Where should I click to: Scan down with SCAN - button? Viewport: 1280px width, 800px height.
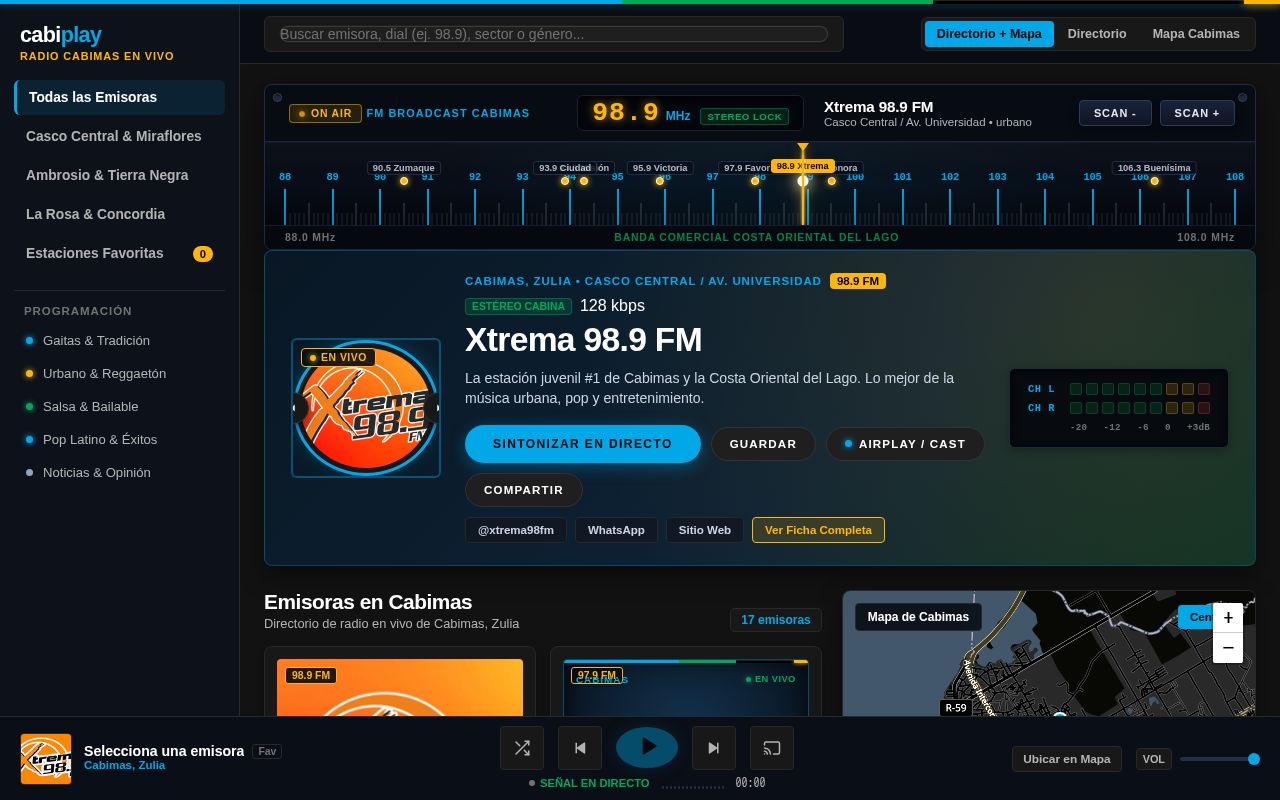click(1115, 113)
